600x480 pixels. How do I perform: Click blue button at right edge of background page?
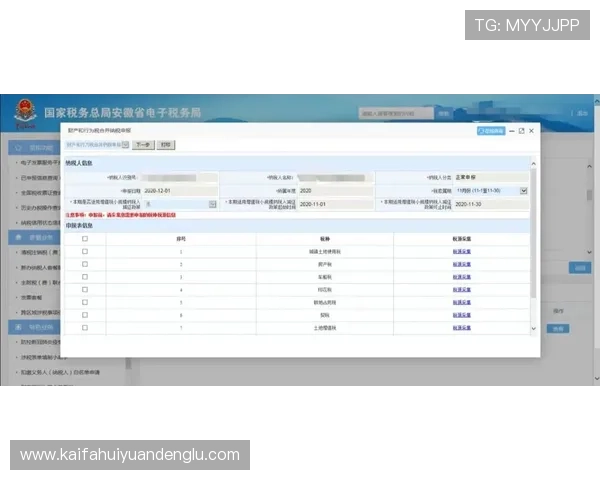coord(579,268)
